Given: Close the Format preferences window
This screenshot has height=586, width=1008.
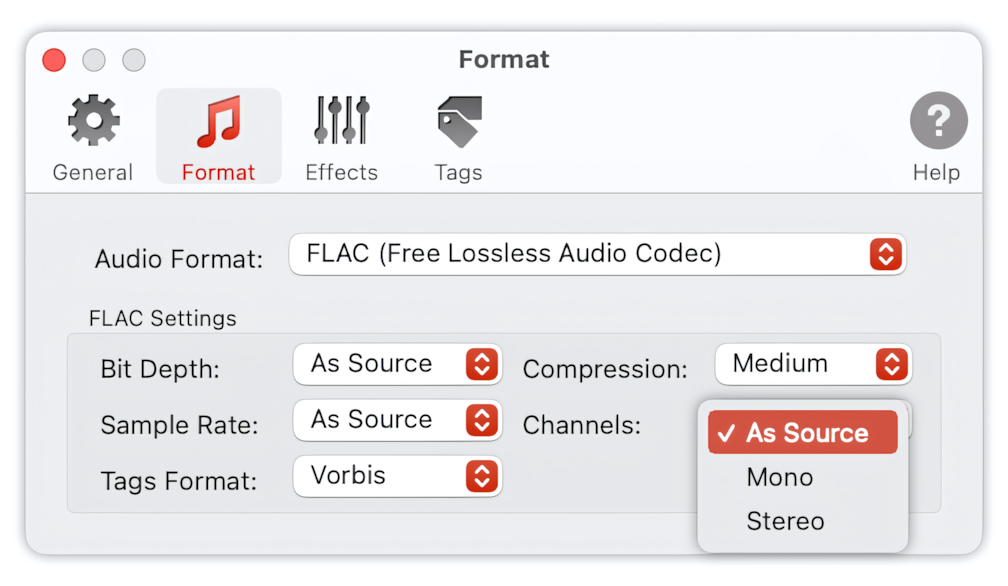Looking at the screenshot, I should [54, 60].
